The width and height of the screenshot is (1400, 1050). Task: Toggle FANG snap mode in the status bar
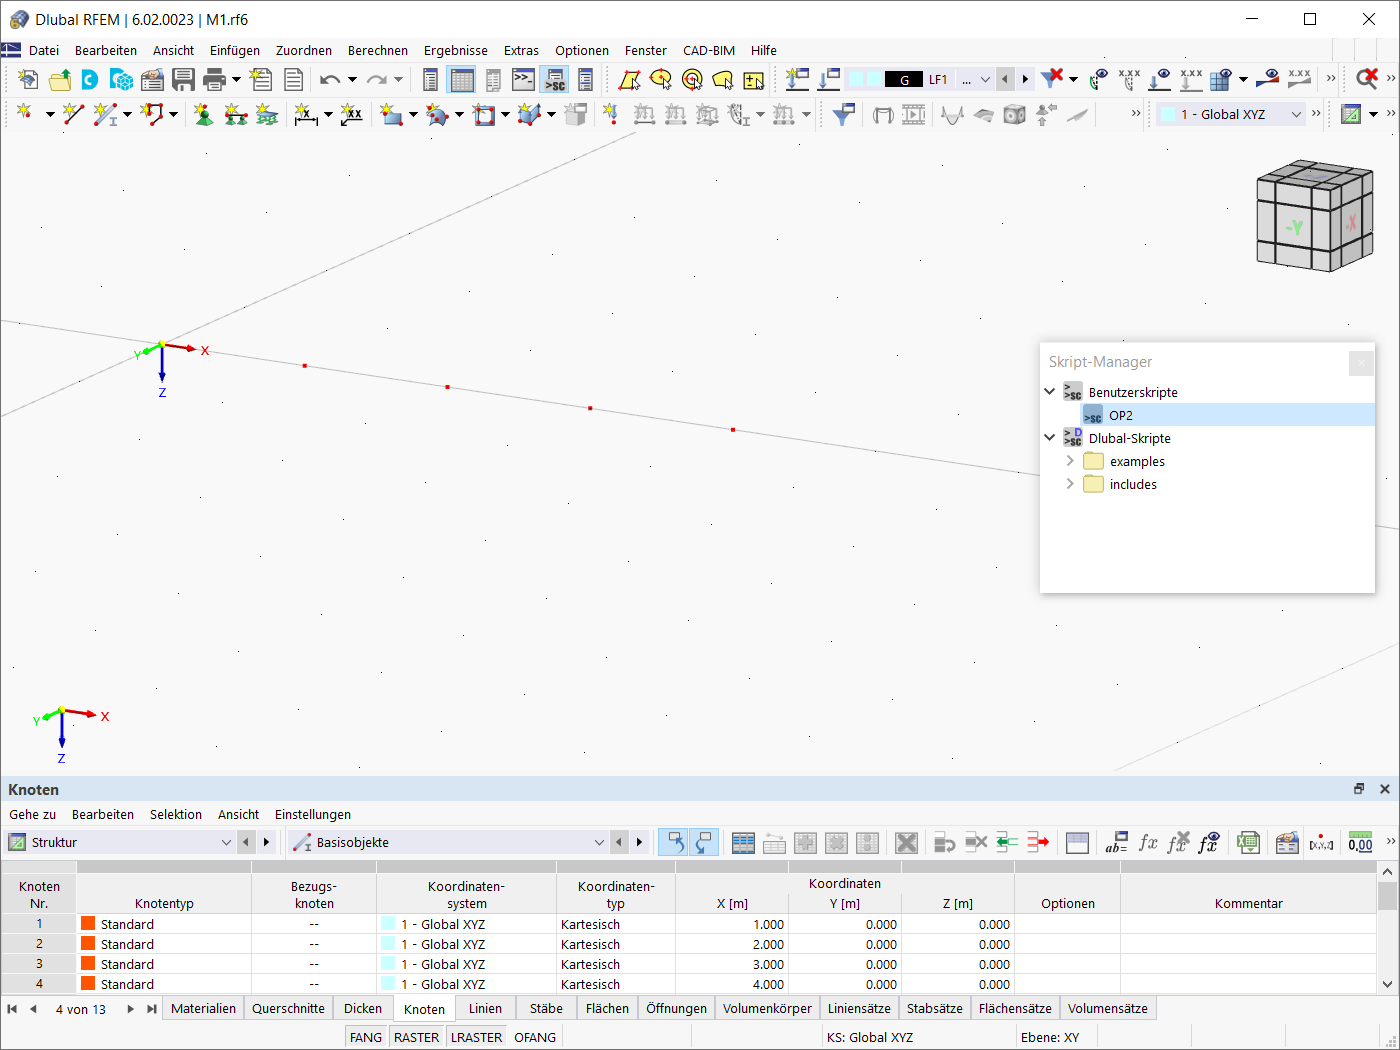(365, 1037)
